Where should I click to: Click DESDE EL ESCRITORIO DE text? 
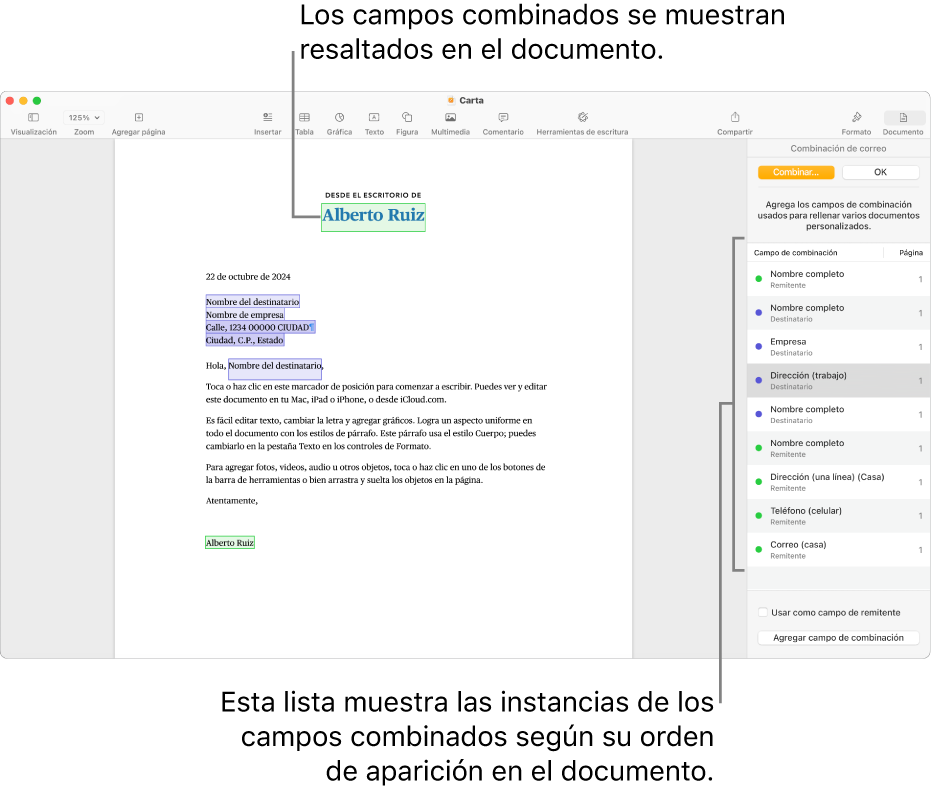click(373, 195)
